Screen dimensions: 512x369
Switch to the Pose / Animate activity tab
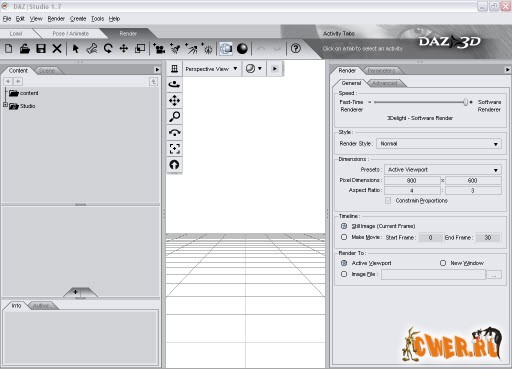click(x=71, y=34)
